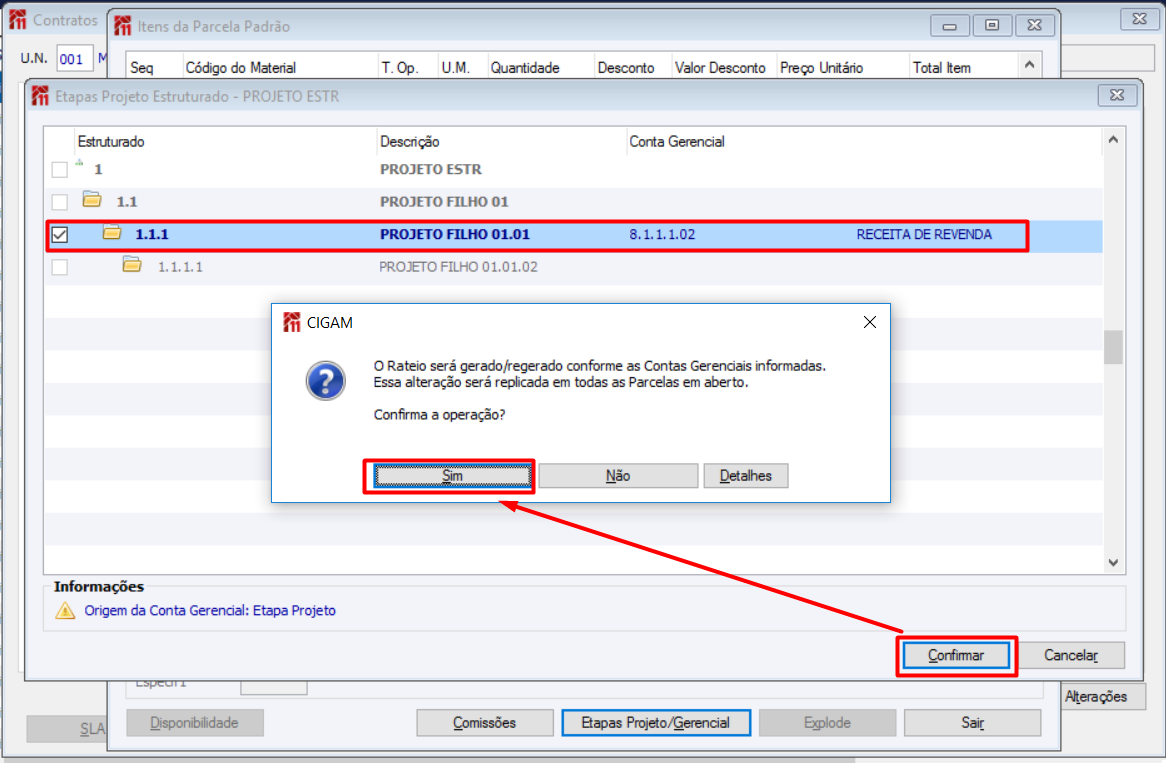Check the box for row 1.1.1.1
Image resolution: width=1166 pixels, height=763 pixels.
[x=59, y=267]
